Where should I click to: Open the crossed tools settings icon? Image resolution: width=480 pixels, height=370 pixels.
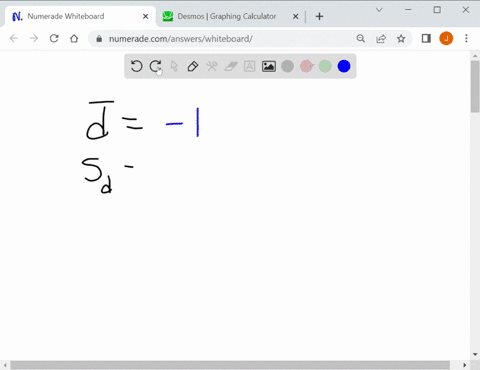point(212,66)
